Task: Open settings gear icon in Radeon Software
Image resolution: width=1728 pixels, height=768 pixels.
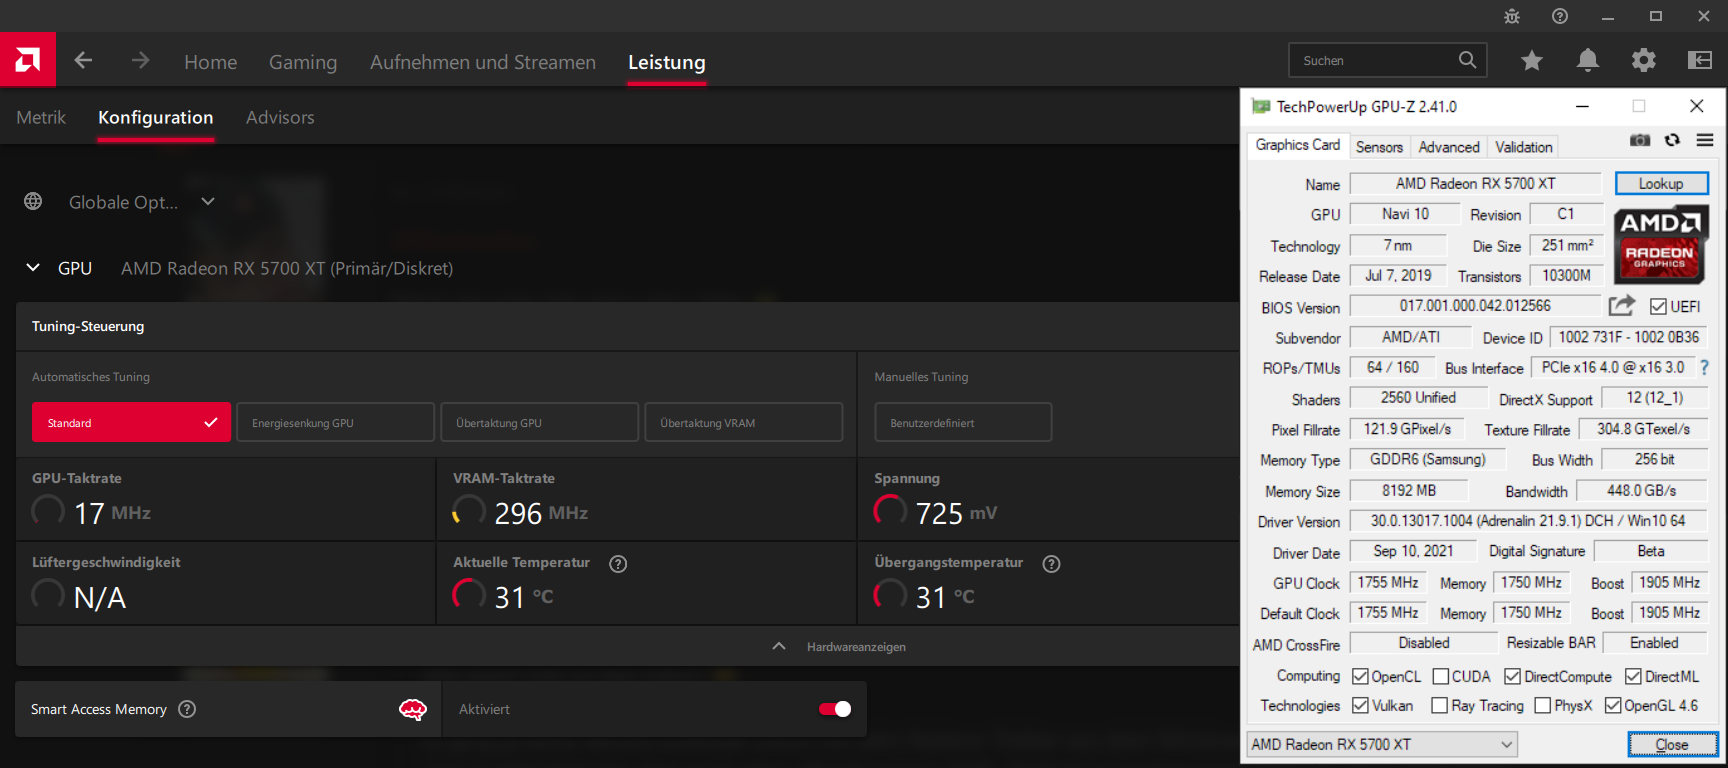Action: [1643, 61]
